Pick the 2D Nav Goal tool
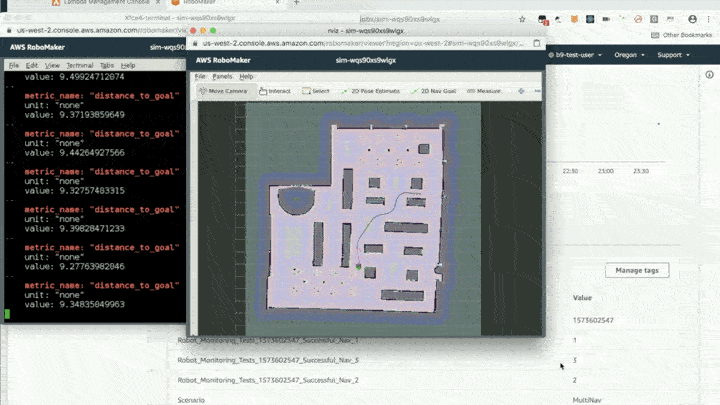The width and height of the screenshot is (720, 405). click(x=434, y=91)
